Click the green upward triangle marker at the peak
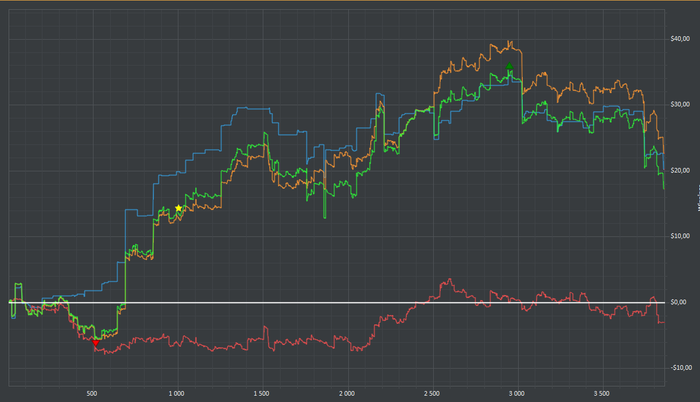The height and width of the screenshot is (402, 700). click(509, 66)
